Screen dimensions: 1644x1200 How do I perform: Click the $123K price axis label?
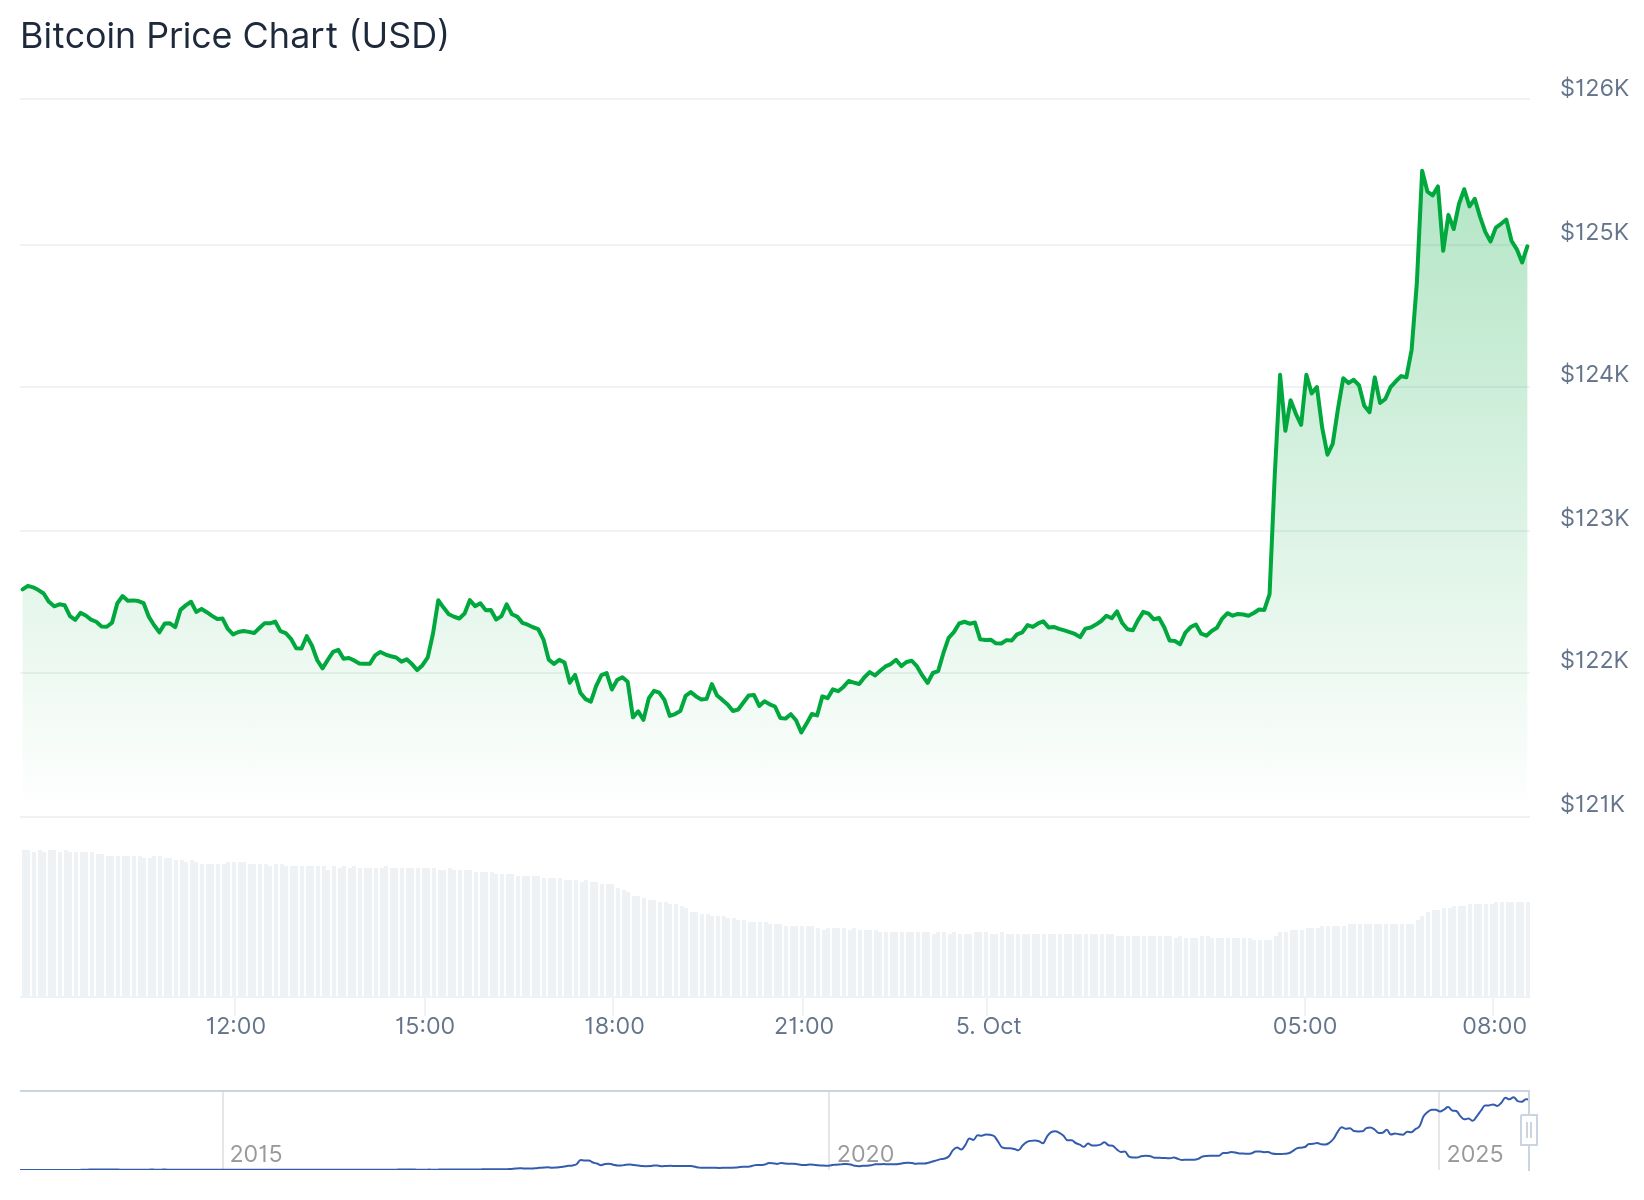[1594, 518]
